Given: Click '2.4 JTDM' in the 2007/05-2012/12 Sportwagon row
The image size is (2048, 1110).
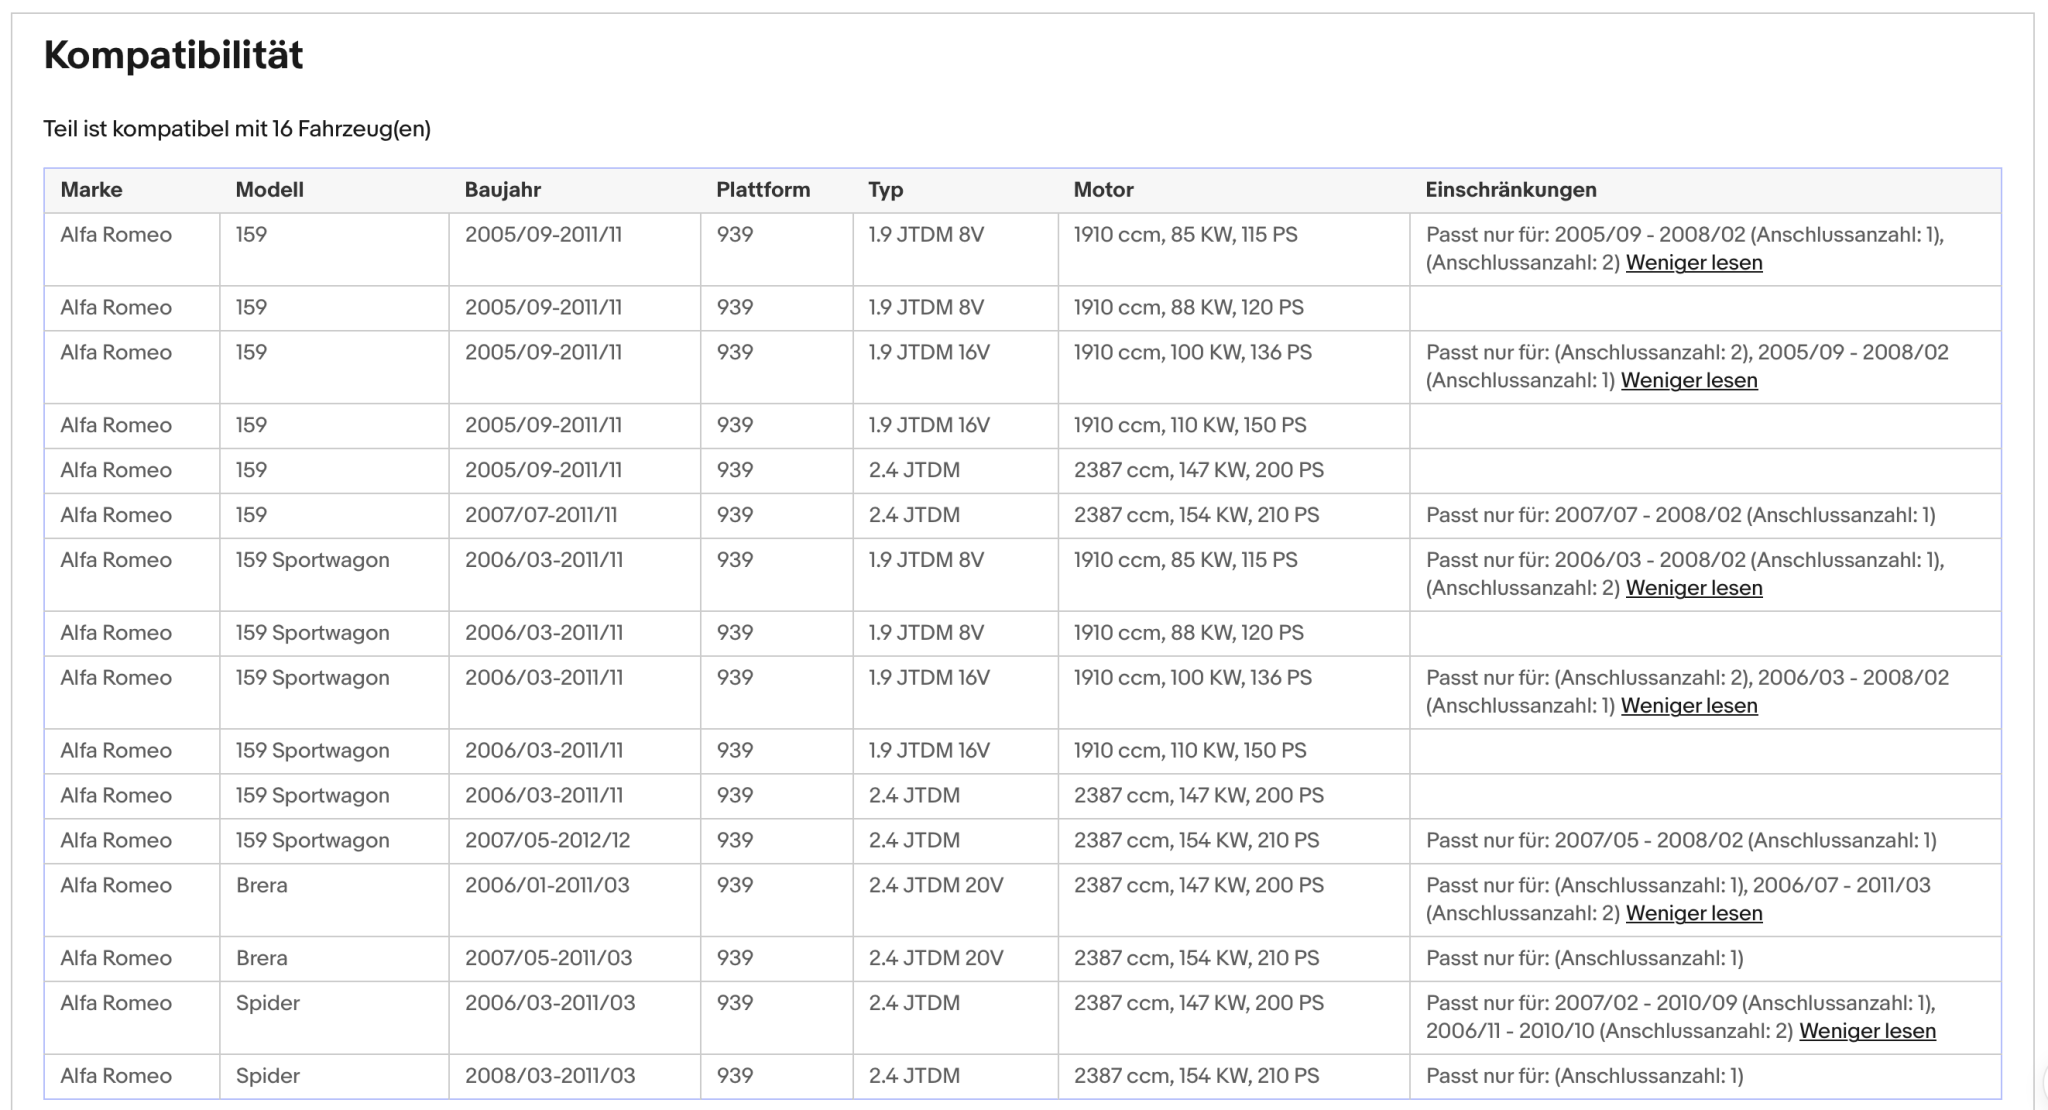Looking at the screenshot, I should click(913, 840).
